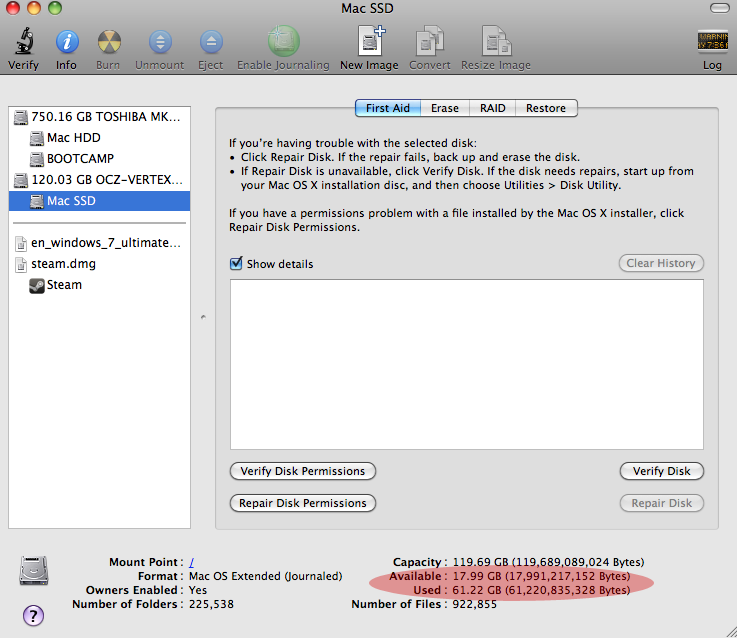Click the Owners Enabled value Yes
Image resolution: width=737 pixels, height=638 pixels.
click(198, 591)
